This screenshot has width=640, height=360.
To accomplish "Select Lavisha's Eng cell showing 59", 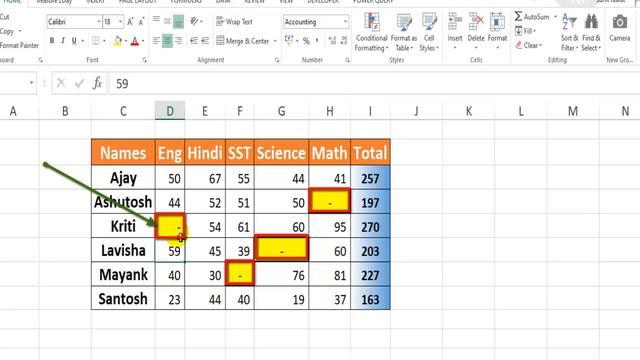I will pyautogui.click(x=170, y=250).
